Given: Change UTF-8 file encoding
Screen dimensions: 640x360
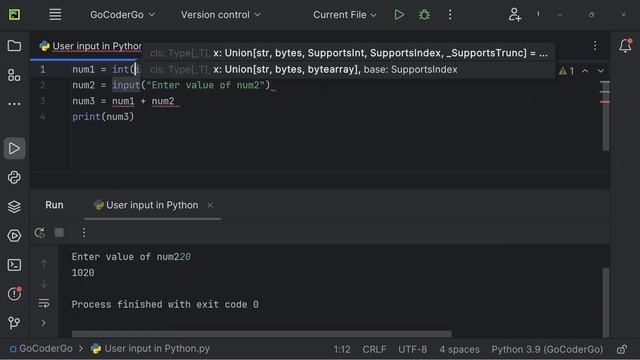Looking at the screenshot, I should click(413, 349).
